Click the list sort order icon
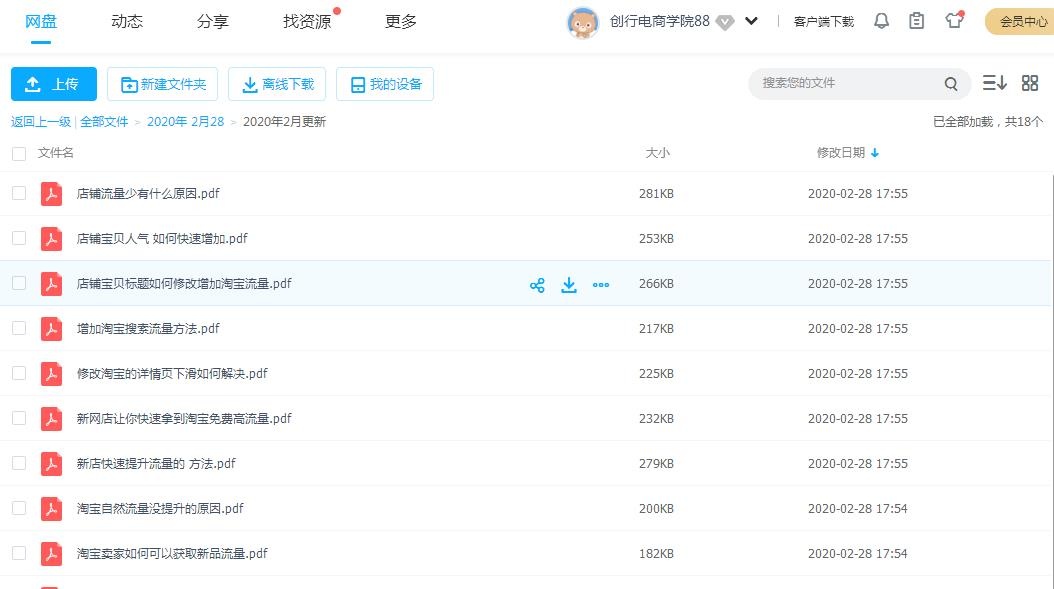Image resolution: width=1054 pixels, height=589 pixels. (x=994, y=83)
